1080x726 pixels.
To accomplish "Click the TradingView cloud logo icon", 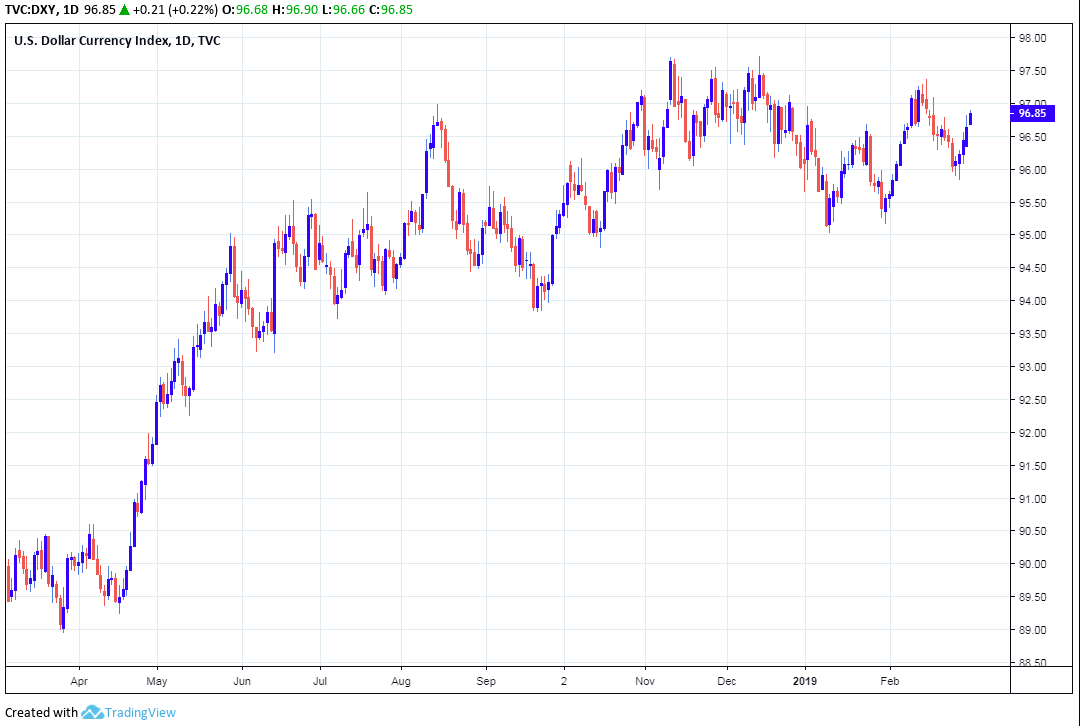I will [93, 713].
